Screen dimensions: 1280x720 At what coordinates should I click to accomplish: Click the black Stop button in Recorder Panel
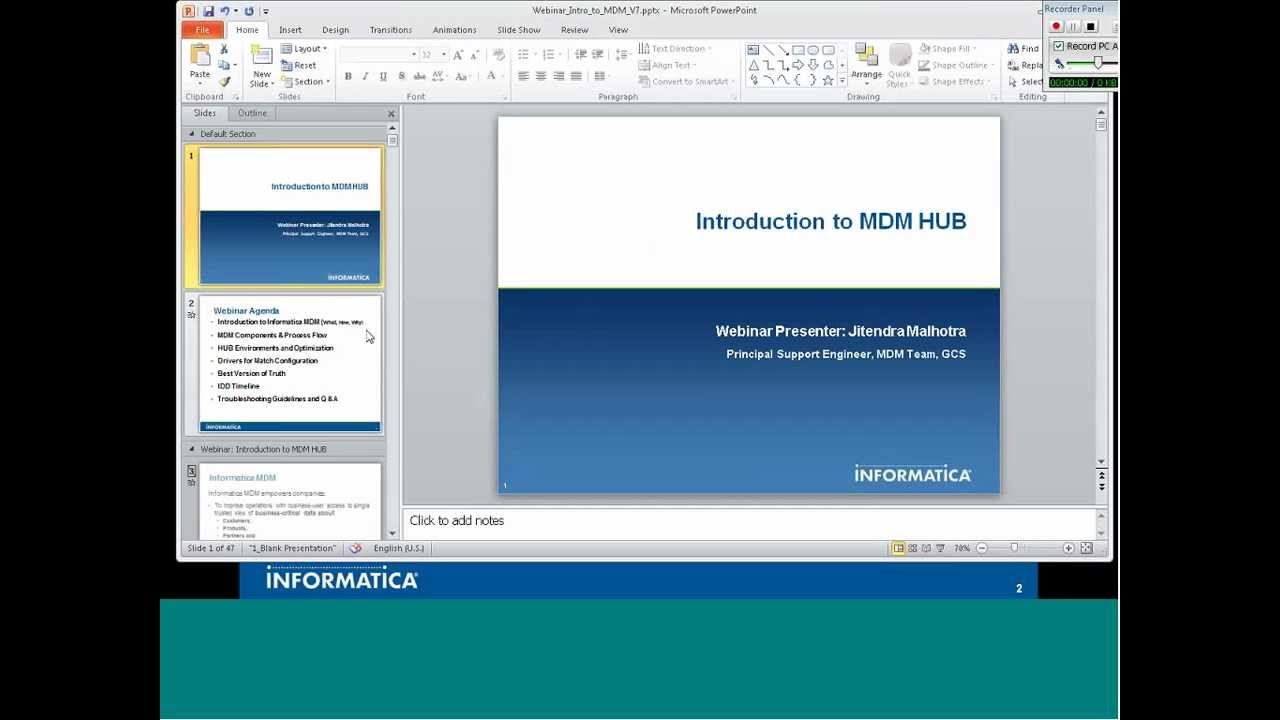click(x=1091, y=27)
